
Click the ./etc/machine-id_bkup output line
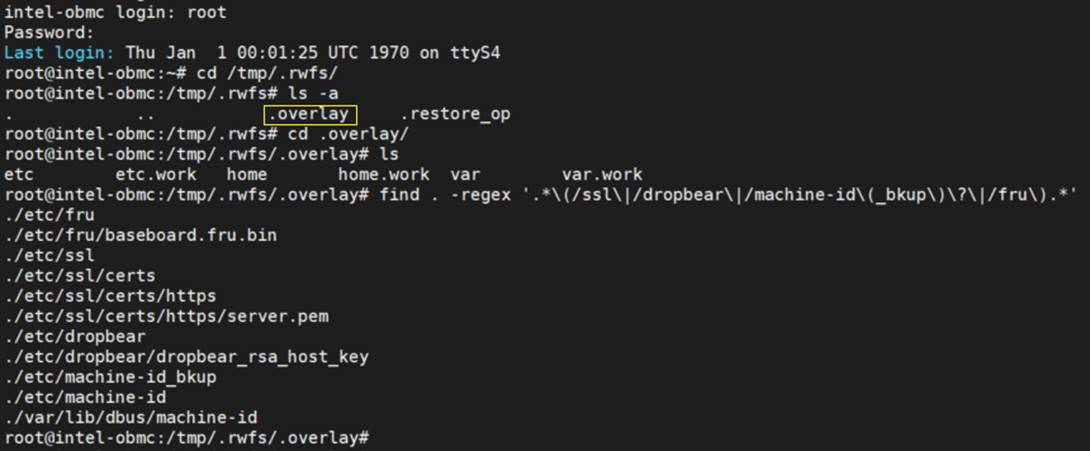coord(110,377)
